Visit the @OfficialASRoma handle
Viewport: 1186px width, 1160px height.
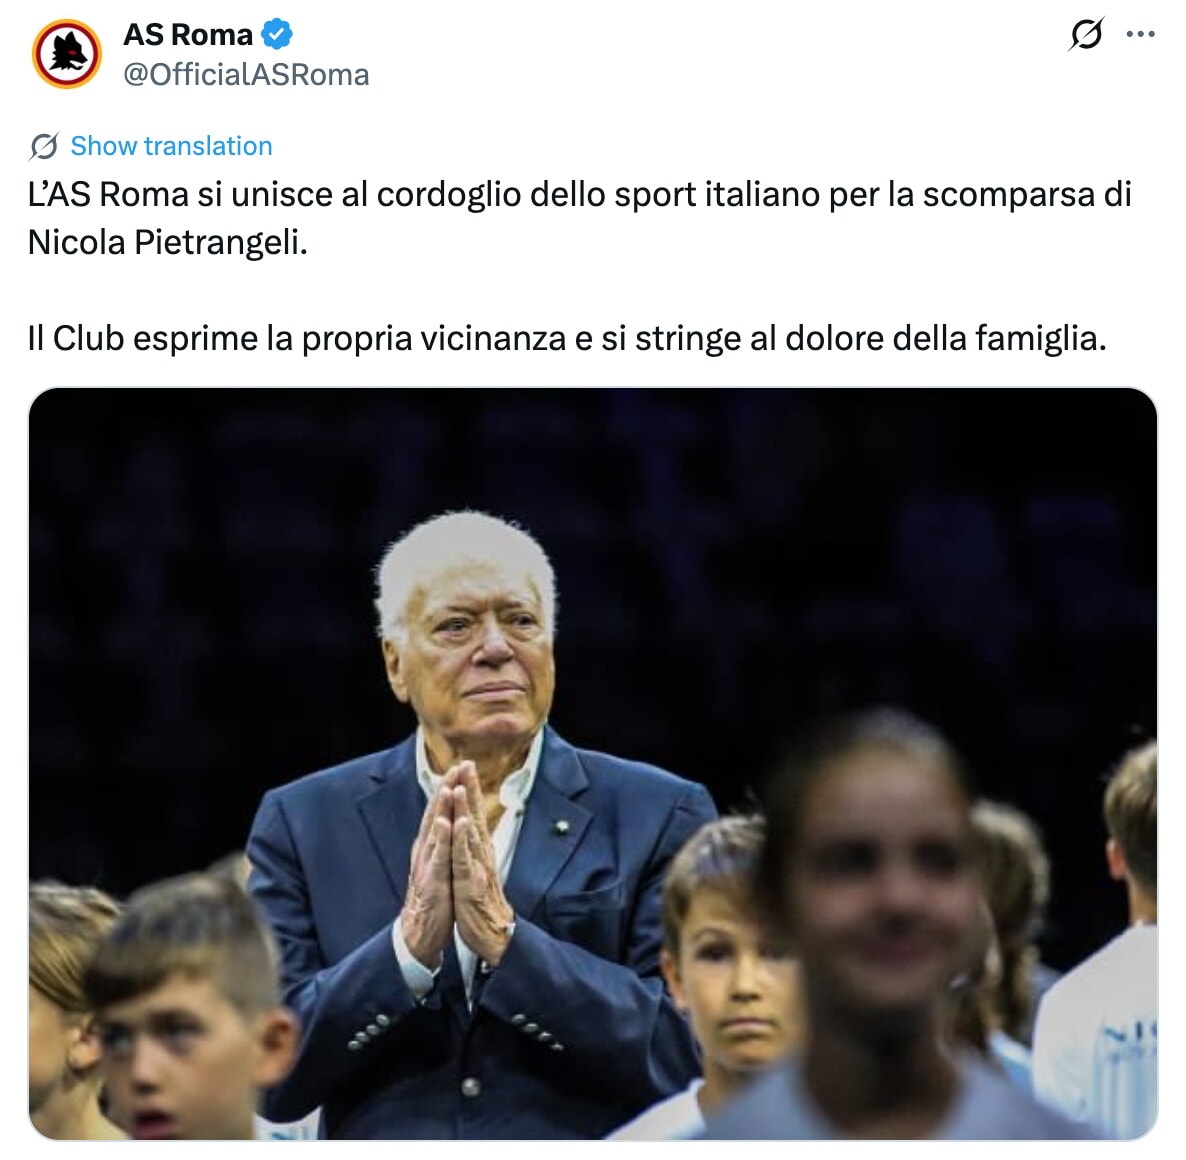point(246,75)
